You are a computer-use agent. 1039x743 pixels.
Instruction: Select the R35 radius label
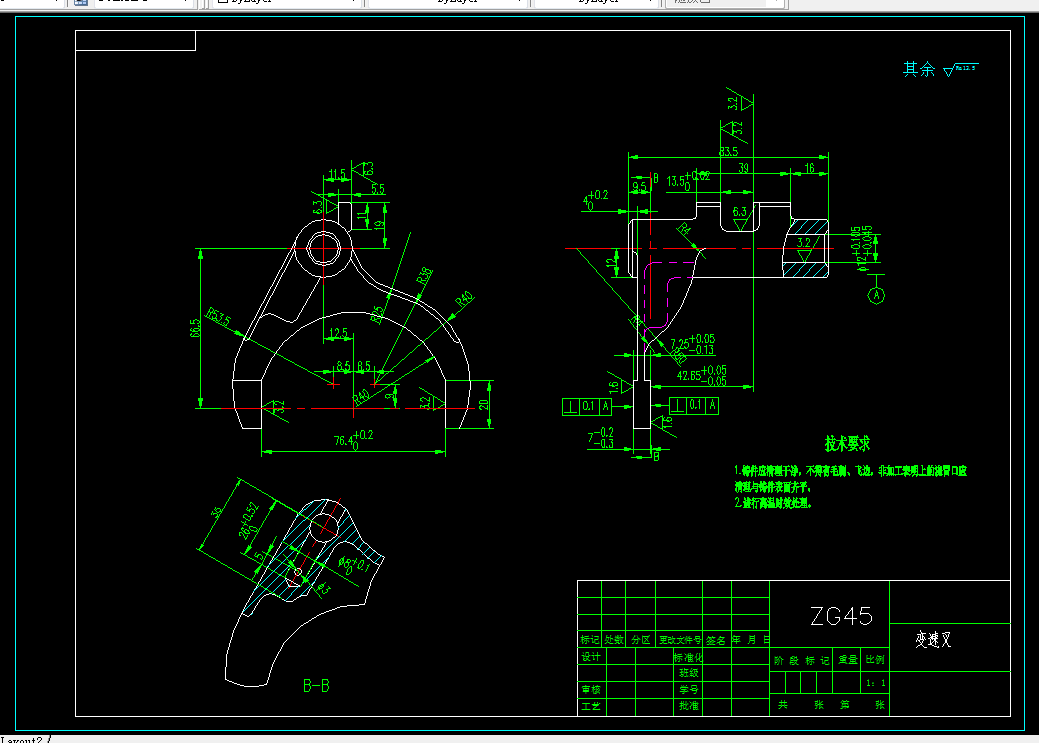(x=376, y=315)
